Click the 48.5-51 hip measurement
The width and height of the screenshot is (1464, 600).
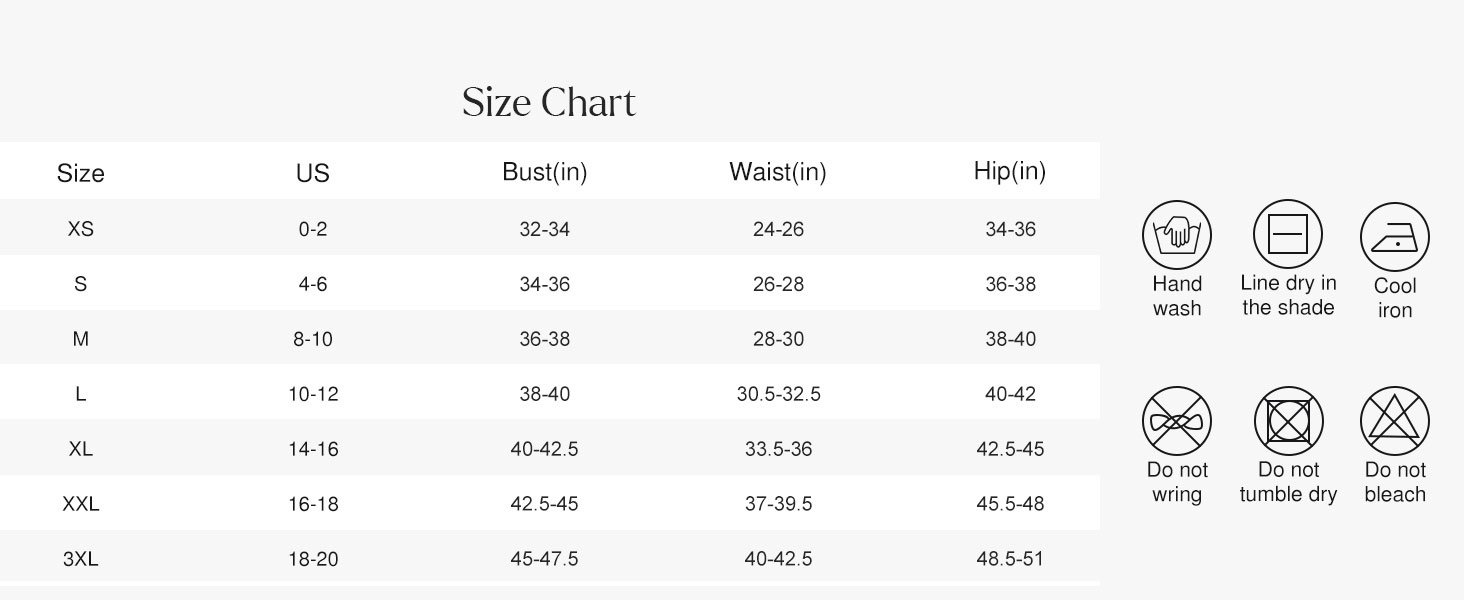(1010, 559)
